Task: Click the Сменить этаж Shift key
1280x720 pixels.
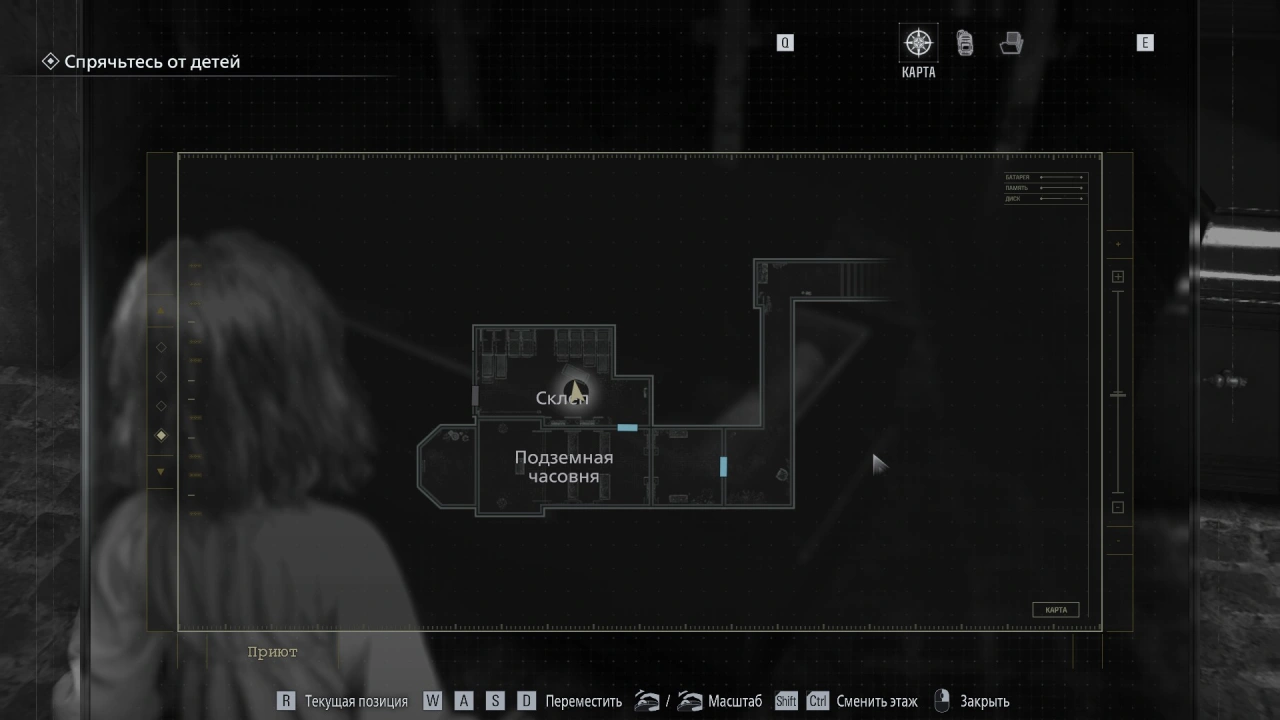Action: (786, 701)
